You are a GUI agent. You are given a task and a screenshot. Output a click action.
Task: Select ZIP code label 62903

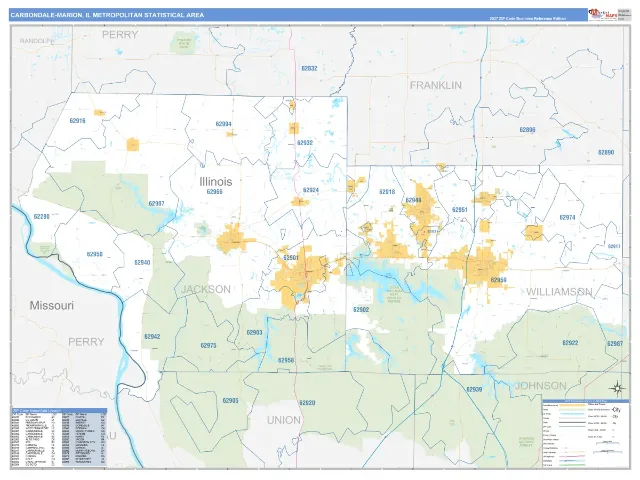[x=254, y=333]
